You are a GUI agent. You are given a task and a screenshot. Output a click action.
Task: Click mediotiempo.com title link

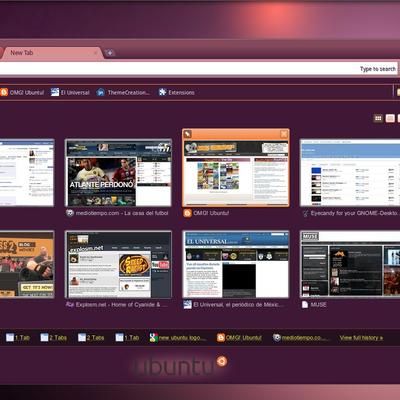(122, 213)
